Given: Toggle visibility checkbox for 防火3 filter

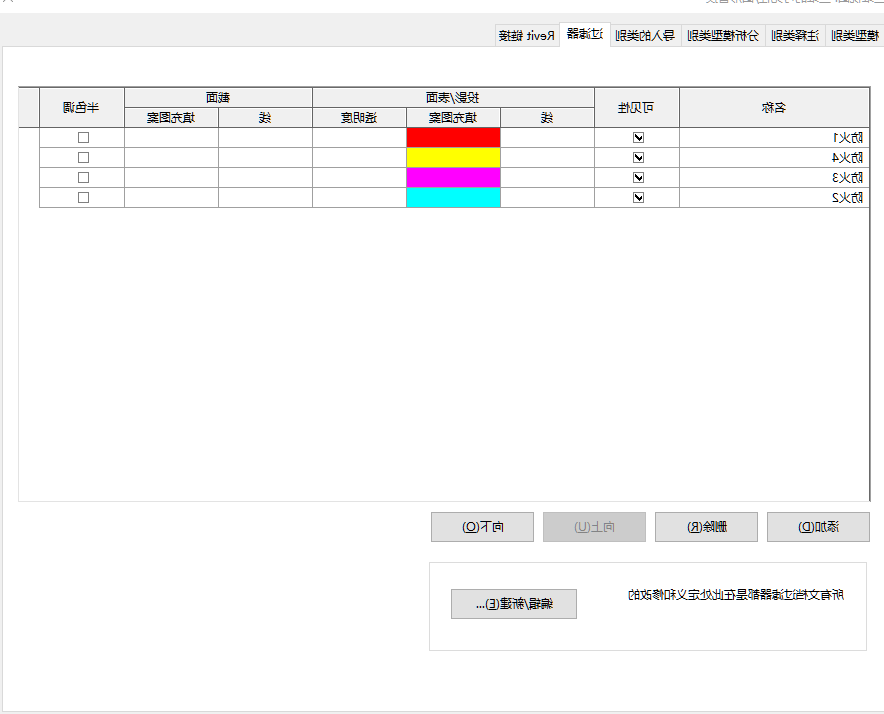Looking at the screenshot, I should [x=638, y=178].
